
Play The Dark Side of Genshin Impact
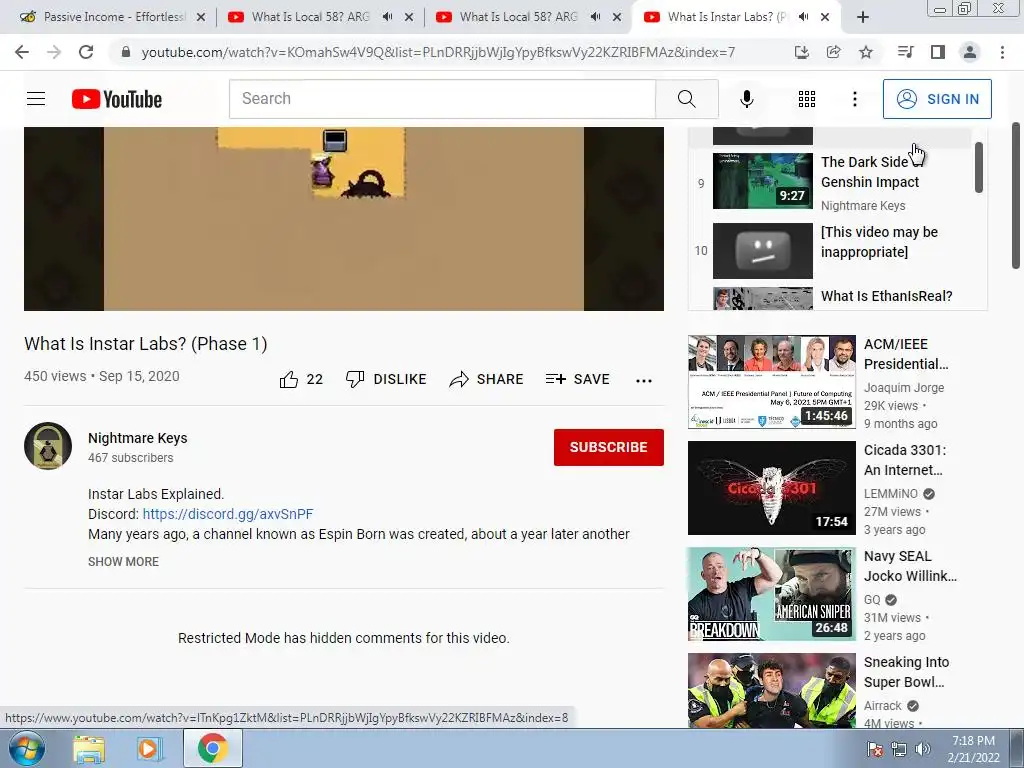pyautogui.click(x=763, y=181)
